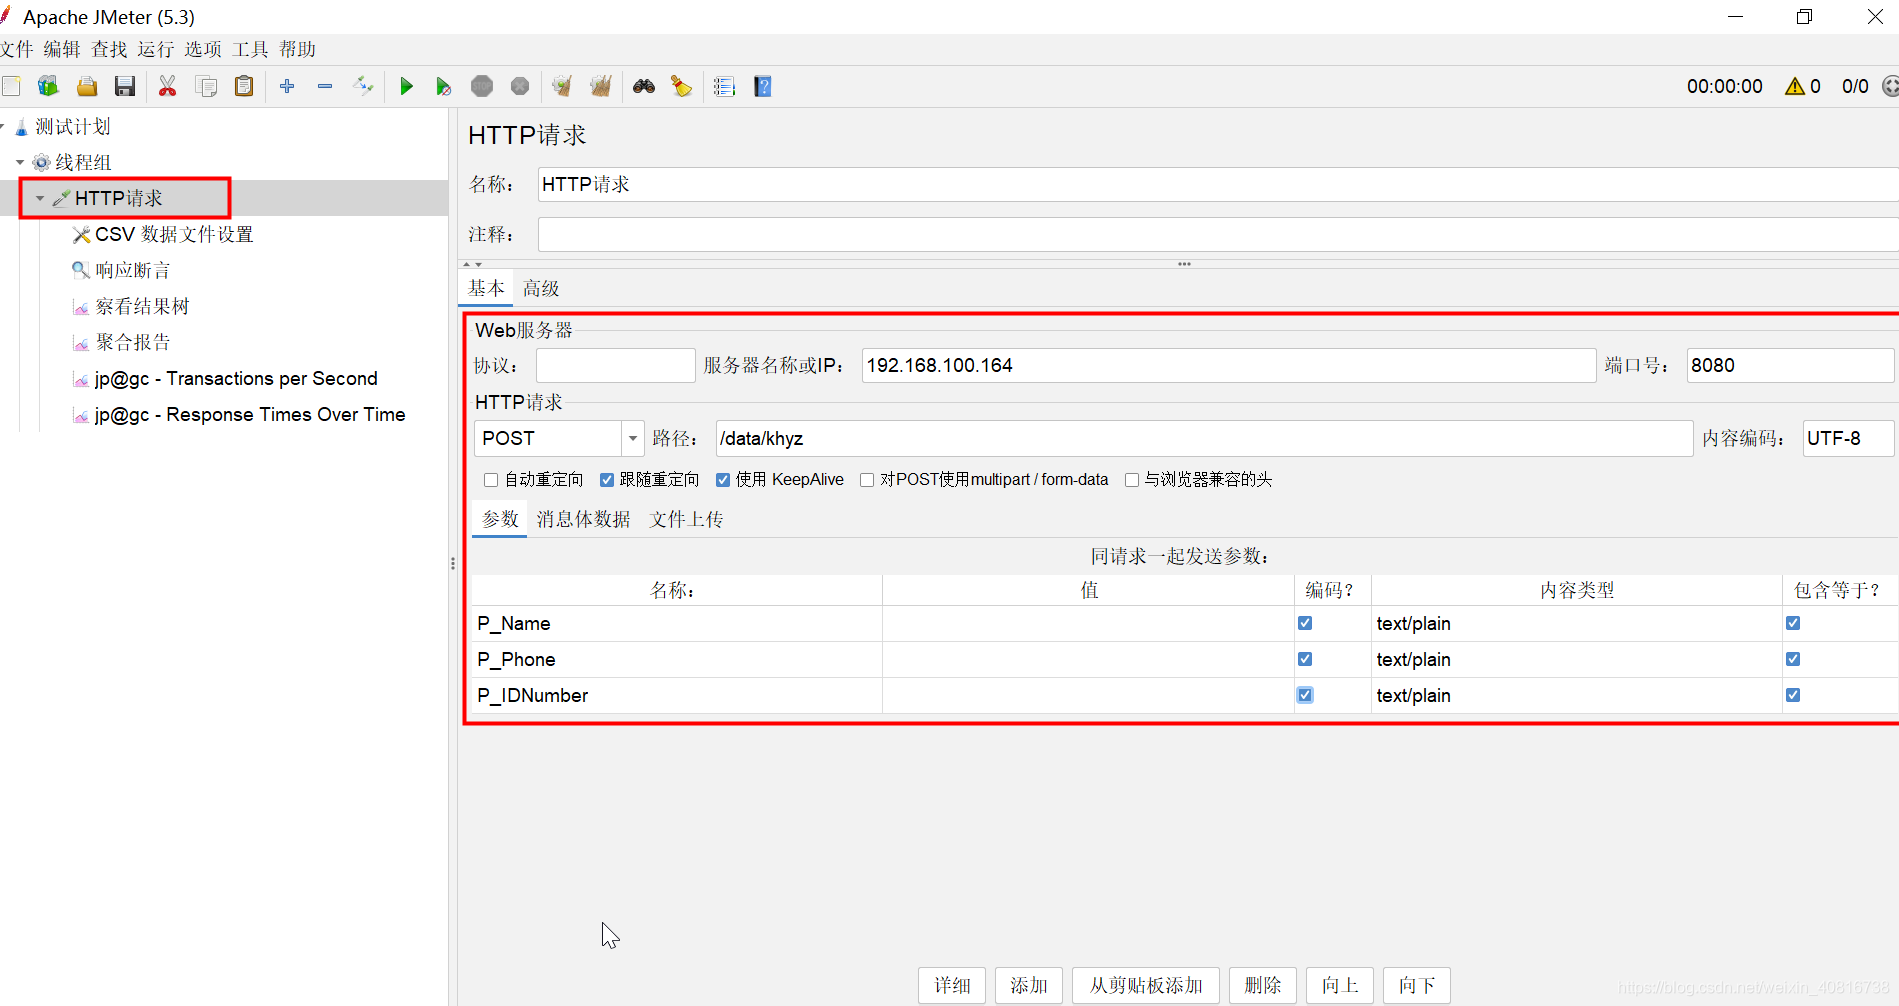Clear results with single broom icon
Image resolution: width=1899 pixels, height=1006 pixels.
(x=562, y=86)
